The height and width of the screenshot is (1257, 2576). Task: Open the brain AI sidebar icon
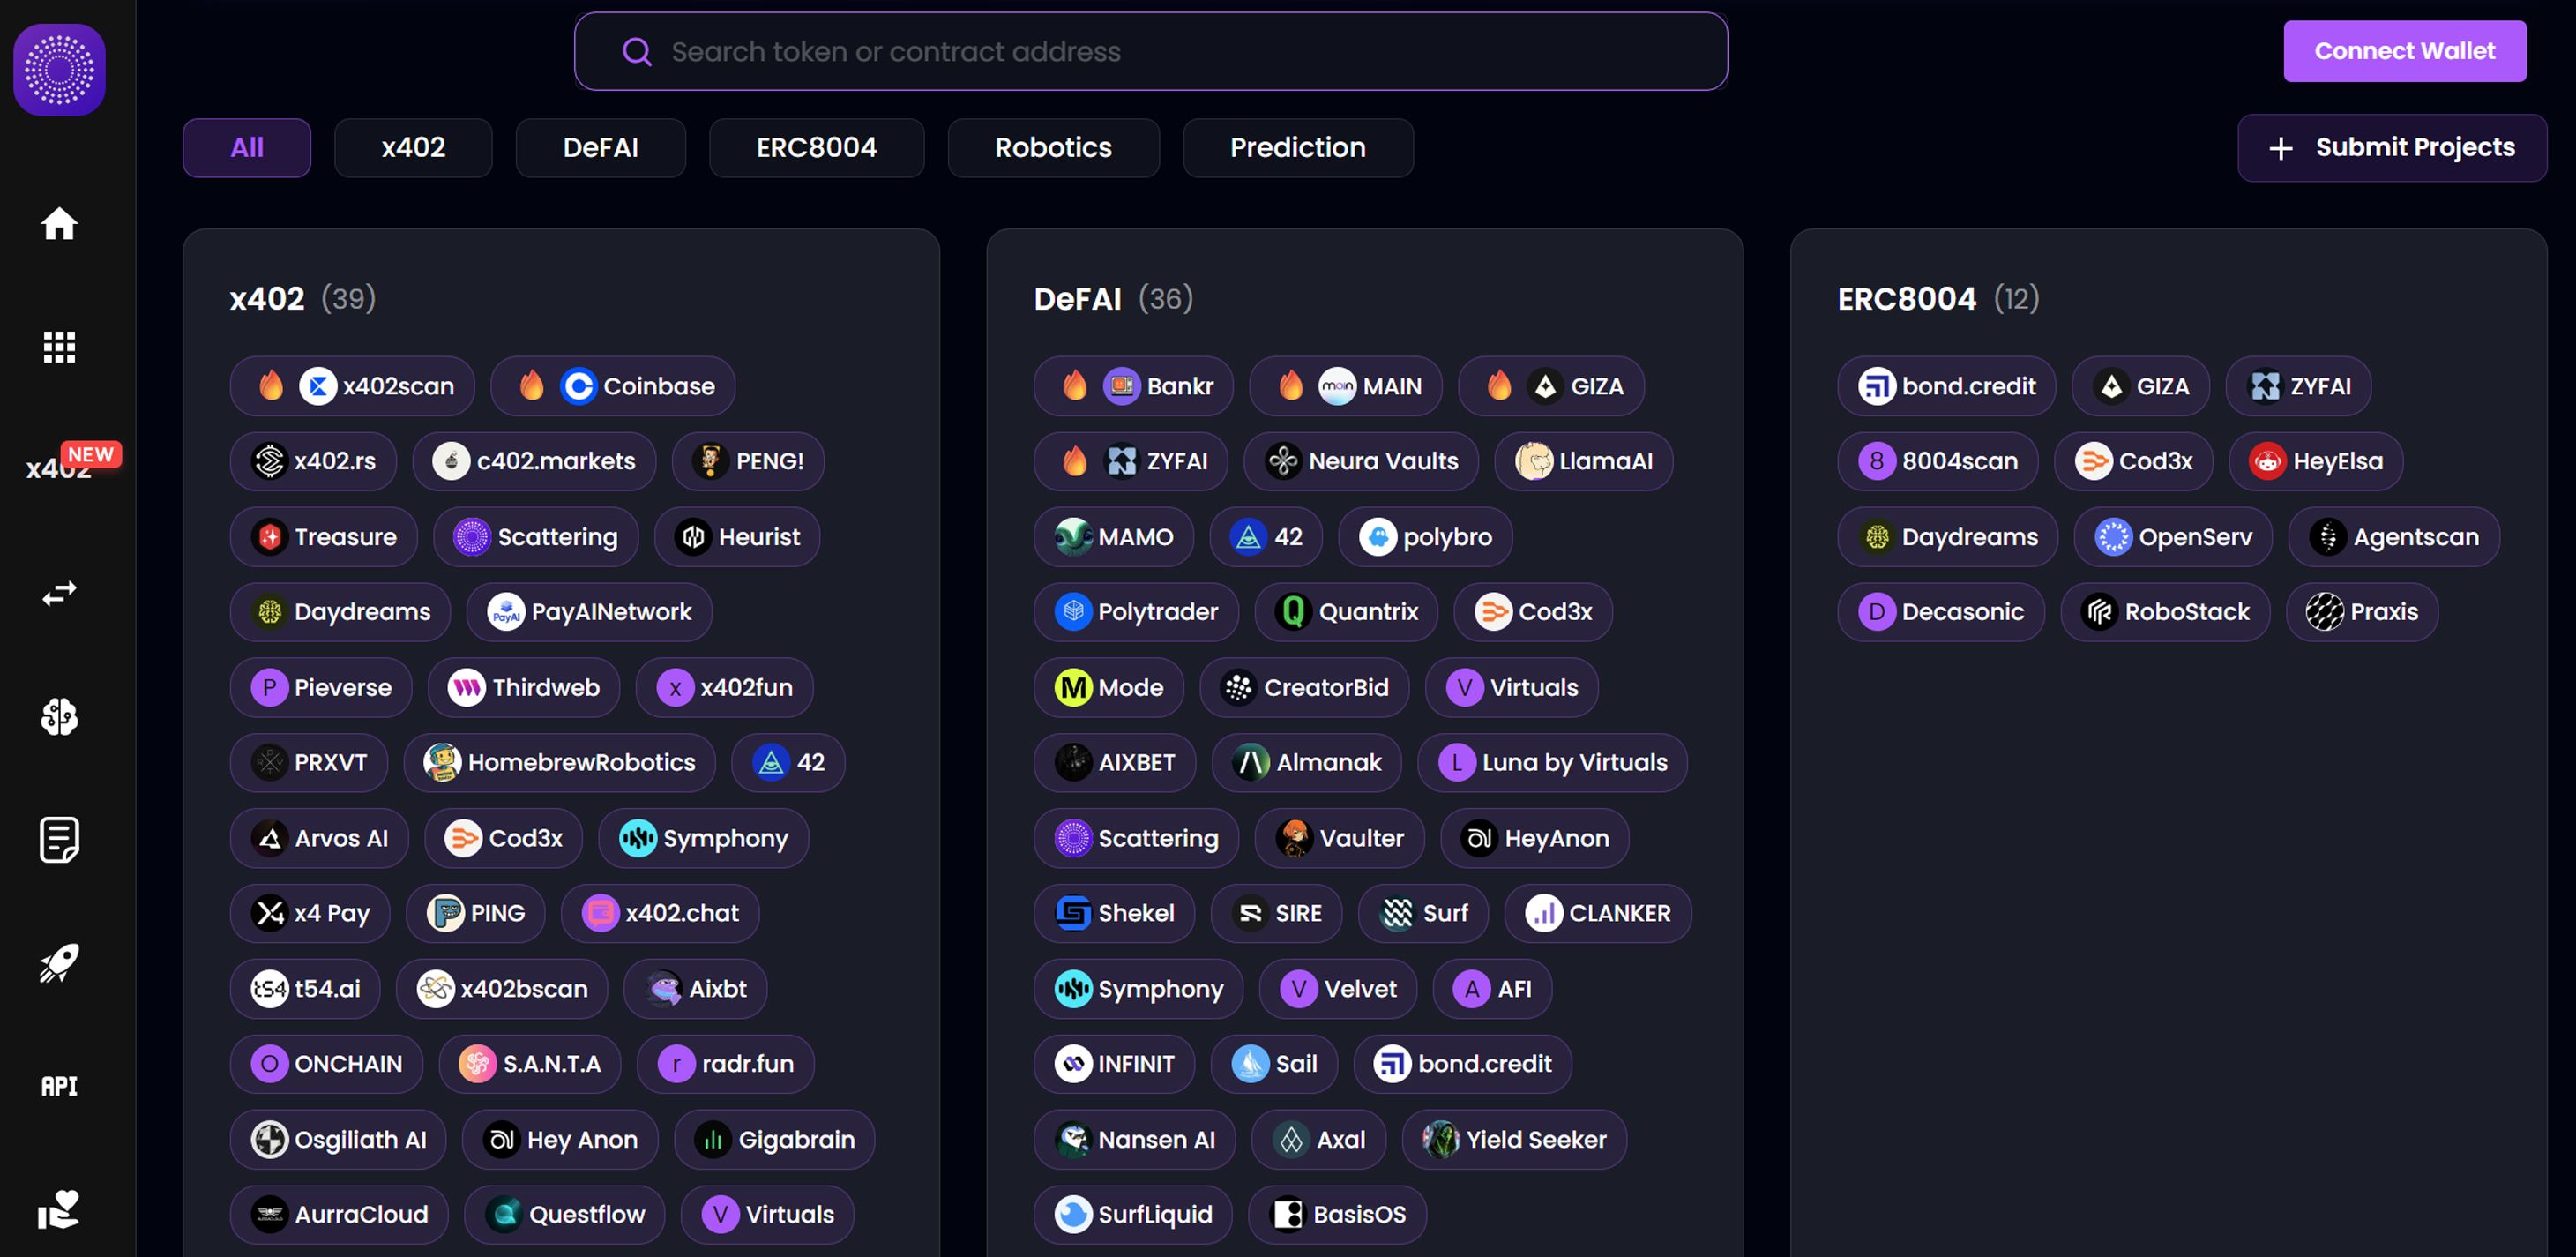coord(59,716)
